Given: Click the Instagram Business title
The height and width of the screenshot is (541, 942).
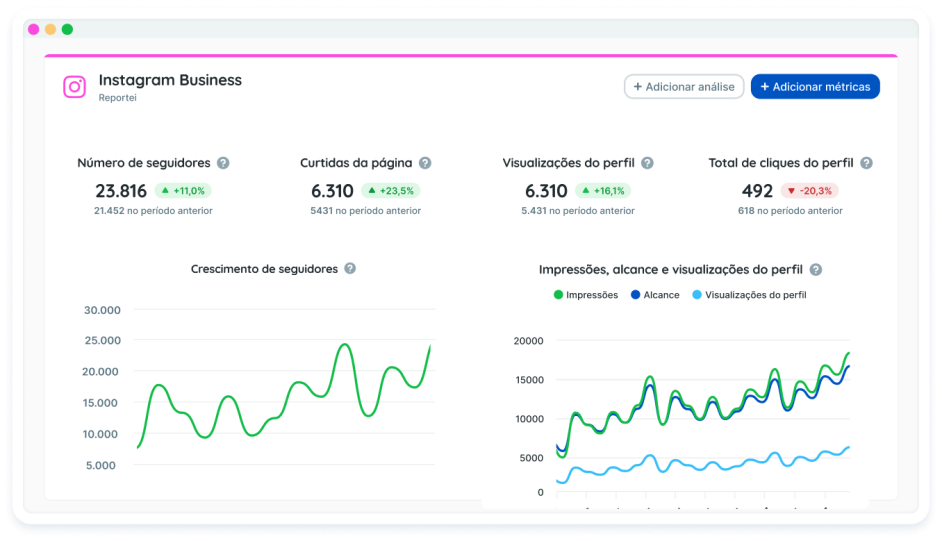Looking at the screenshot, I should click(x=170, y=80).
